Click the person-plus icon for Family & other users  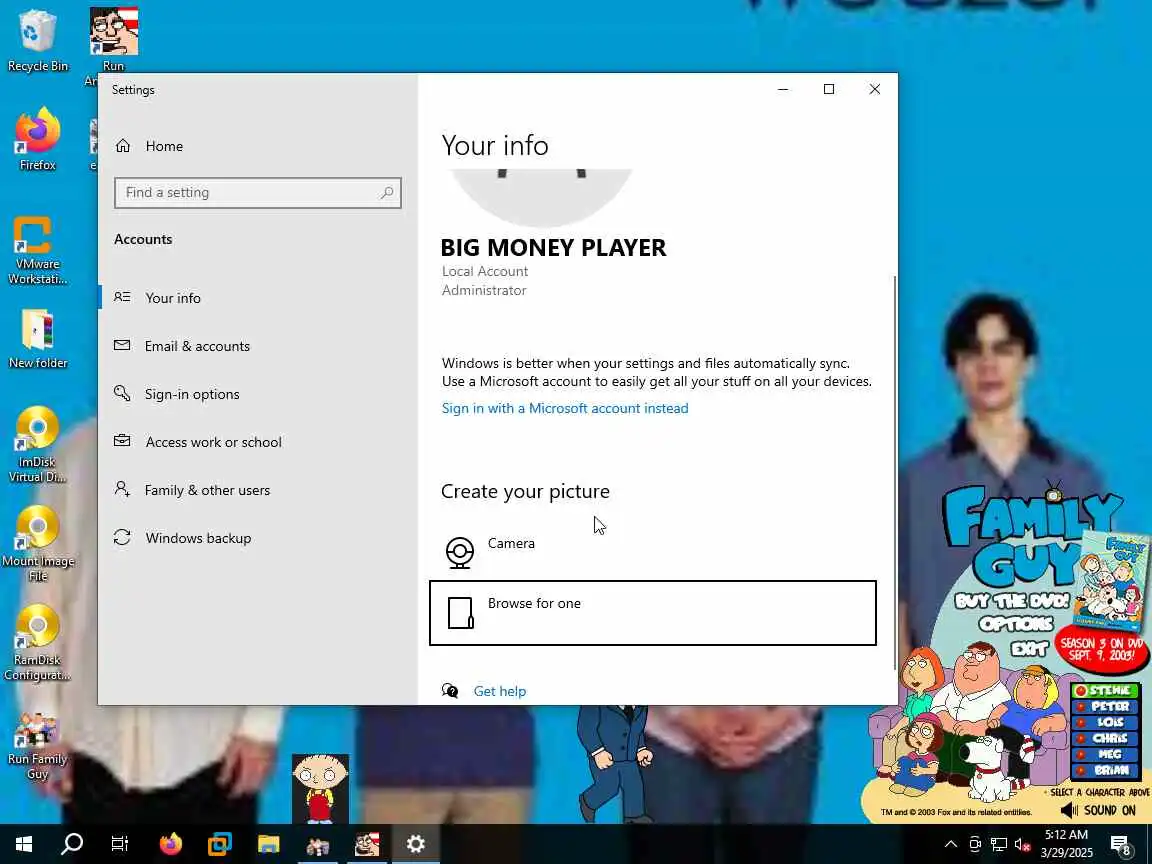coord(122,489)
